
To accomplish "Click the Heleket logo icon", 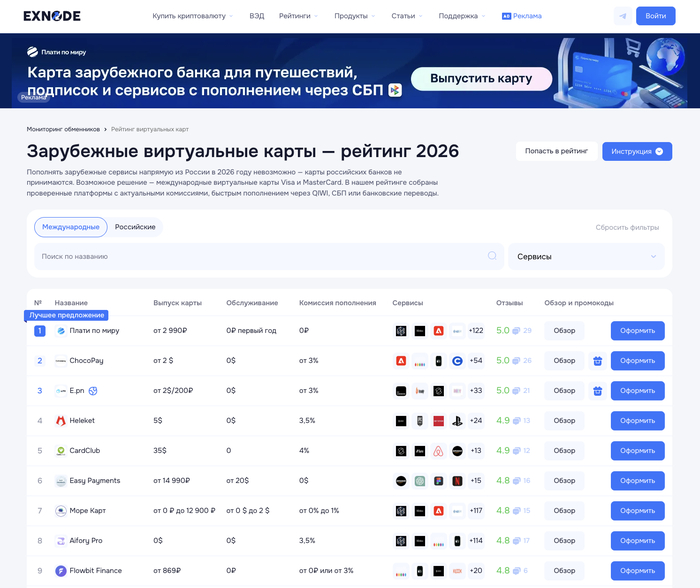I will point(61,421).
